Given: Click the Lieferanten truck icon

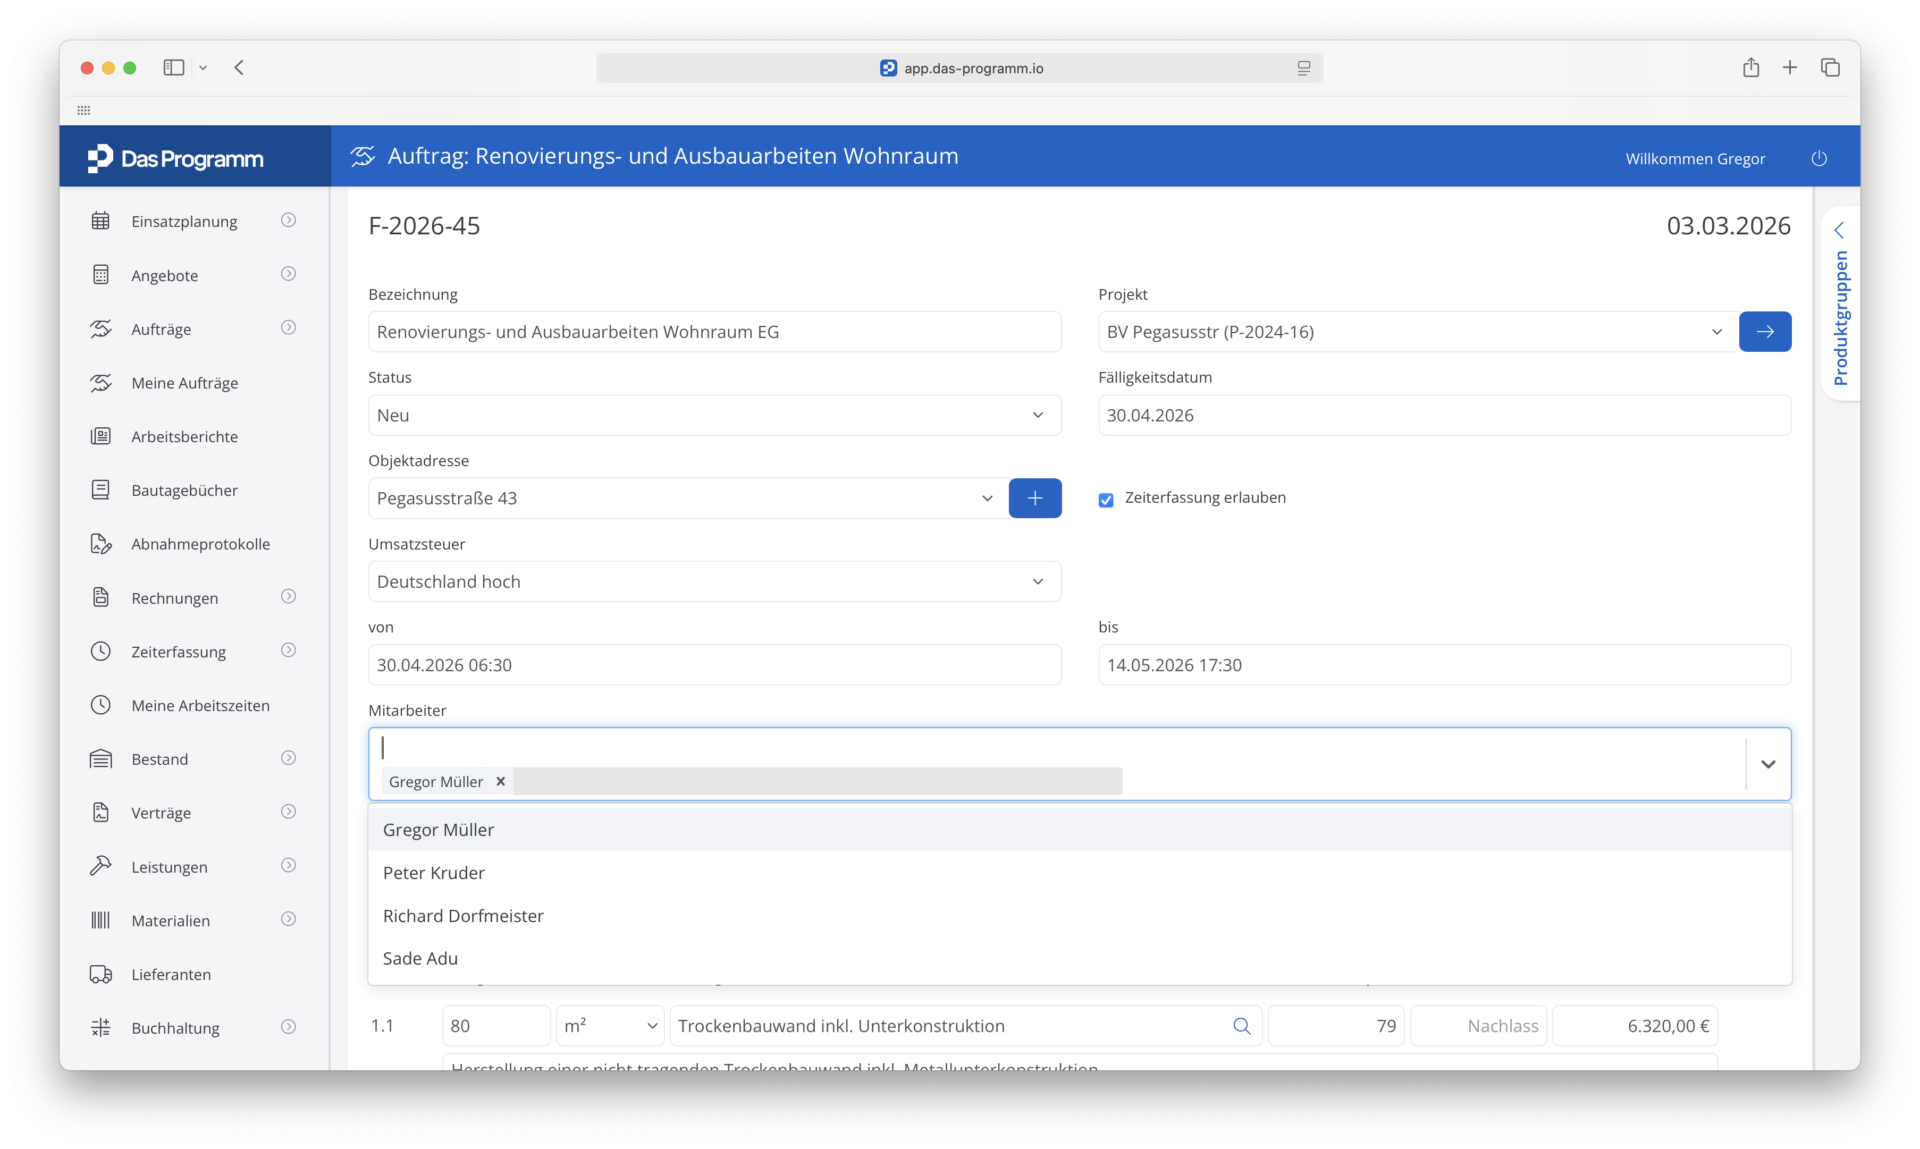Looking at the screenshot, I should click(101, 974).
